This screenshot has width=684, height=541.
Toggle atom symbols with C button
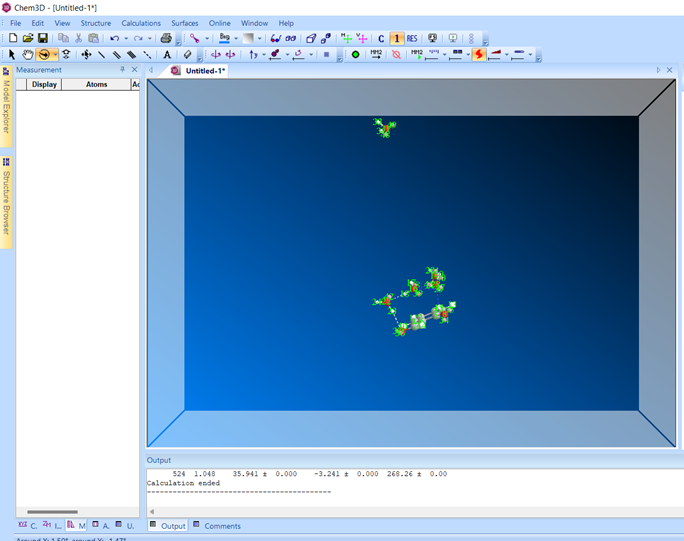(381, 38)
